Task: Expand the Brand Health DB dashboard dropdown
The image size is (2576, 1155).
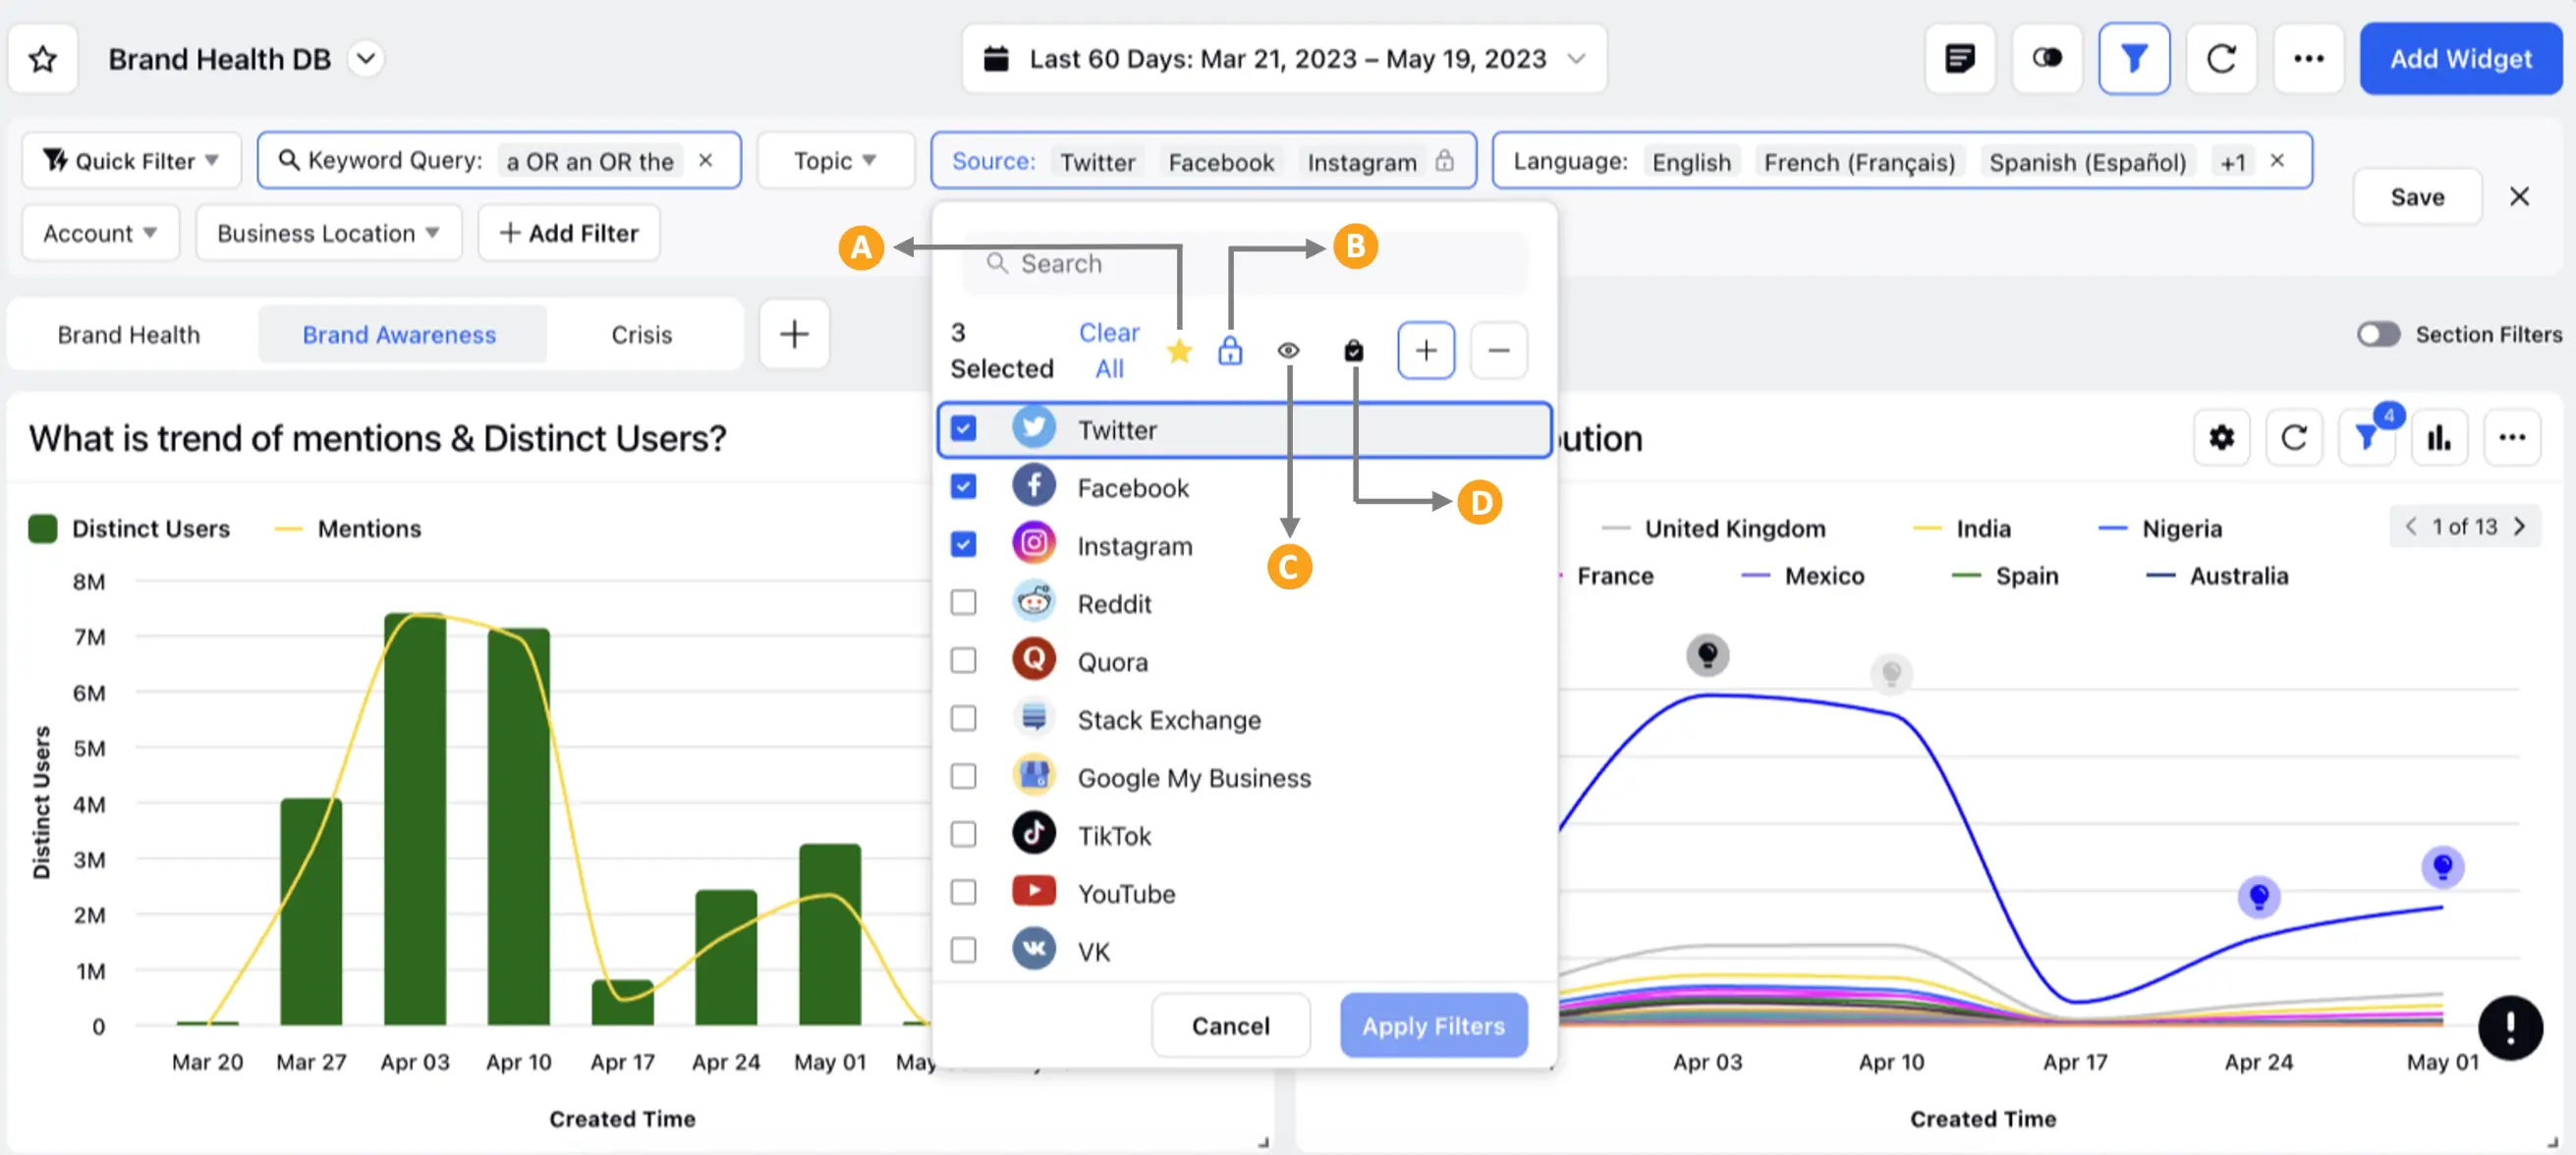Action: [x=366, y=58]
